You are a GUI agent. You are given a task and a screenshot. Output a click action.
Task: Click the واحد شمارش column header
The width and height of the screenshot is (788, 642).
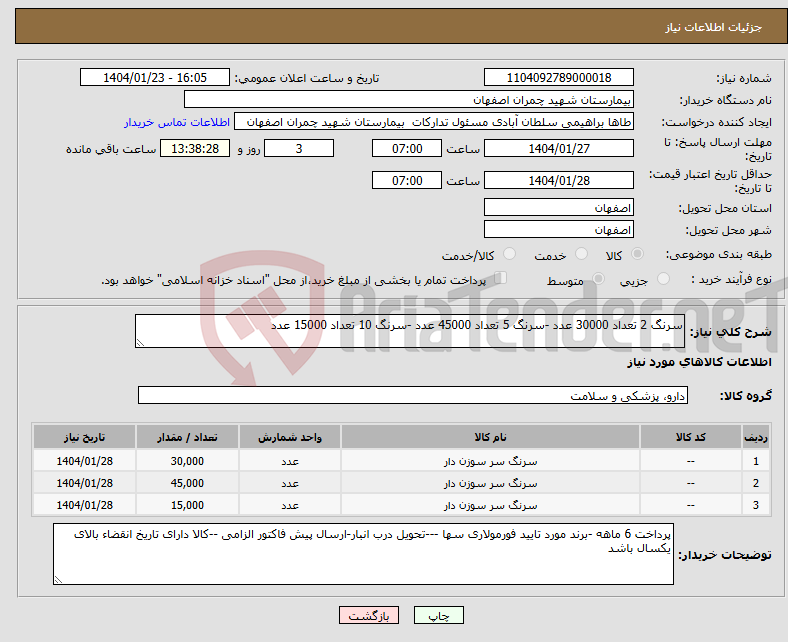[x=290, y=437]
